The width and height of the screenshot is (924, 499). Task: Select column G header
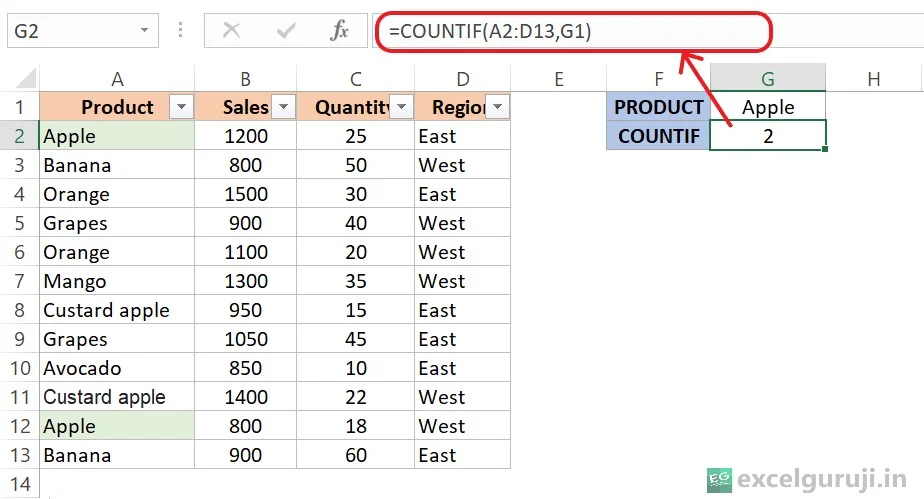768,78
